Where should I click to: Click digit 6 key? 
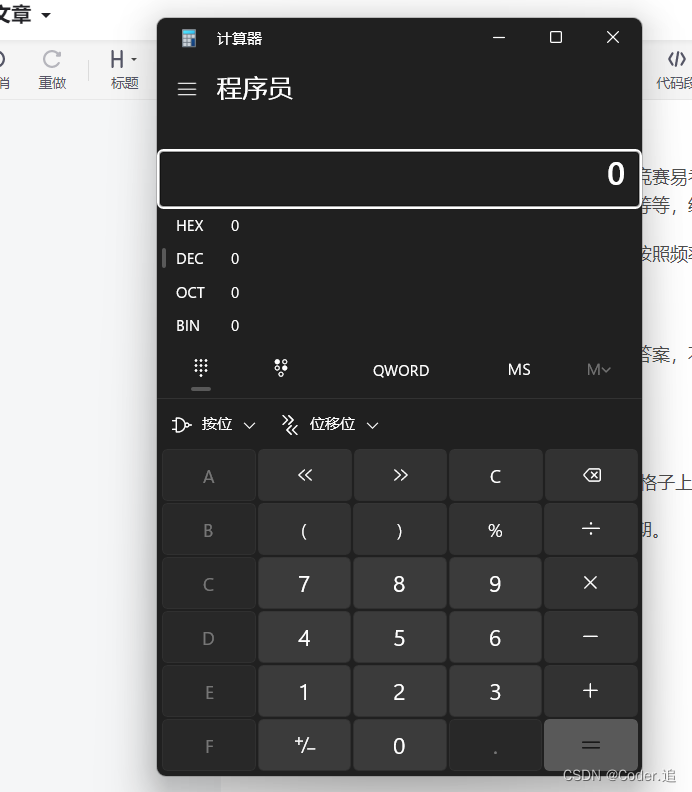[496, 637]
